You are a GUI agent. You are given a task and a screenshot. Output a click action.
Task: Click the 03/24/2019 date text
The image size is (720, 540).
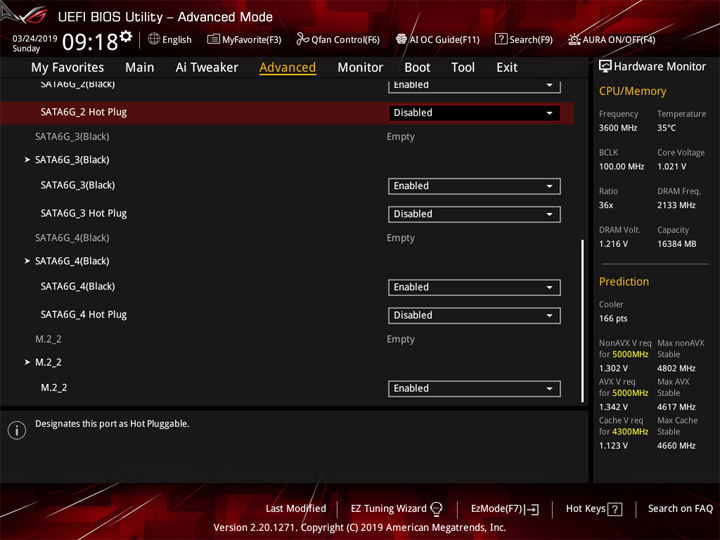tap(34, 38)
